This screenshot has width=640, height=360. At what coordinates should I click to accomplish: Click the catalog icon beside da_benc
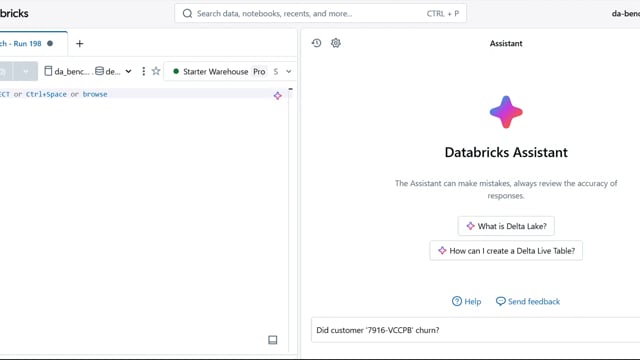coord(48,71)
